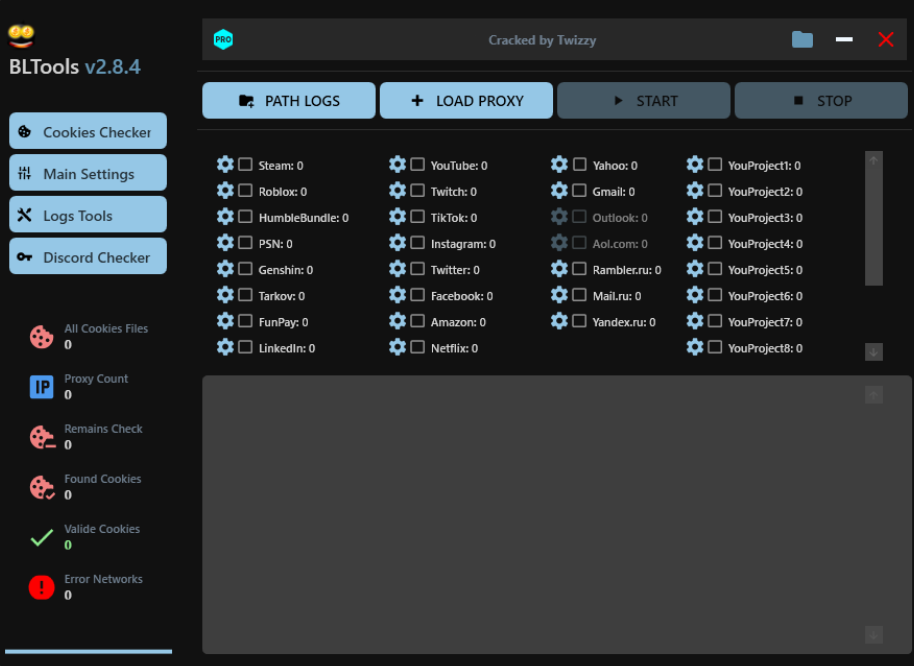
Task: Click the 'BLTools v2.8.4' title text
Action: point(75,66)
